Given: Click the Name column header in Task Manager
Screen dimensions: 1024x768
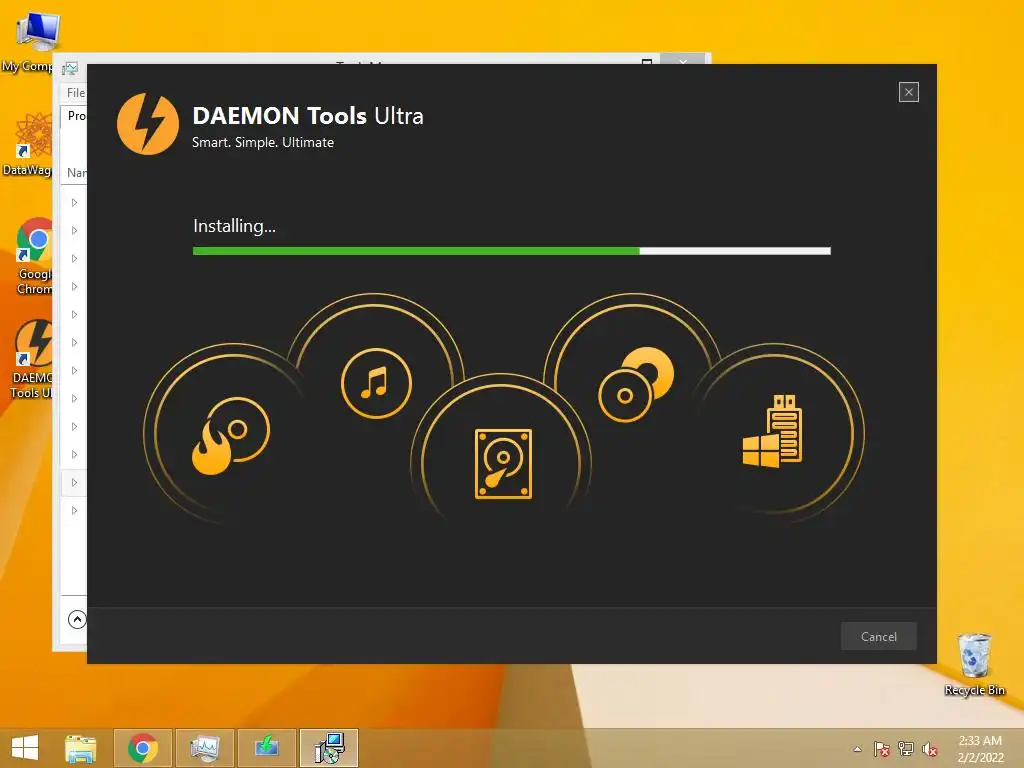Looking at the screenshot, I should click(x=76, y=172).
